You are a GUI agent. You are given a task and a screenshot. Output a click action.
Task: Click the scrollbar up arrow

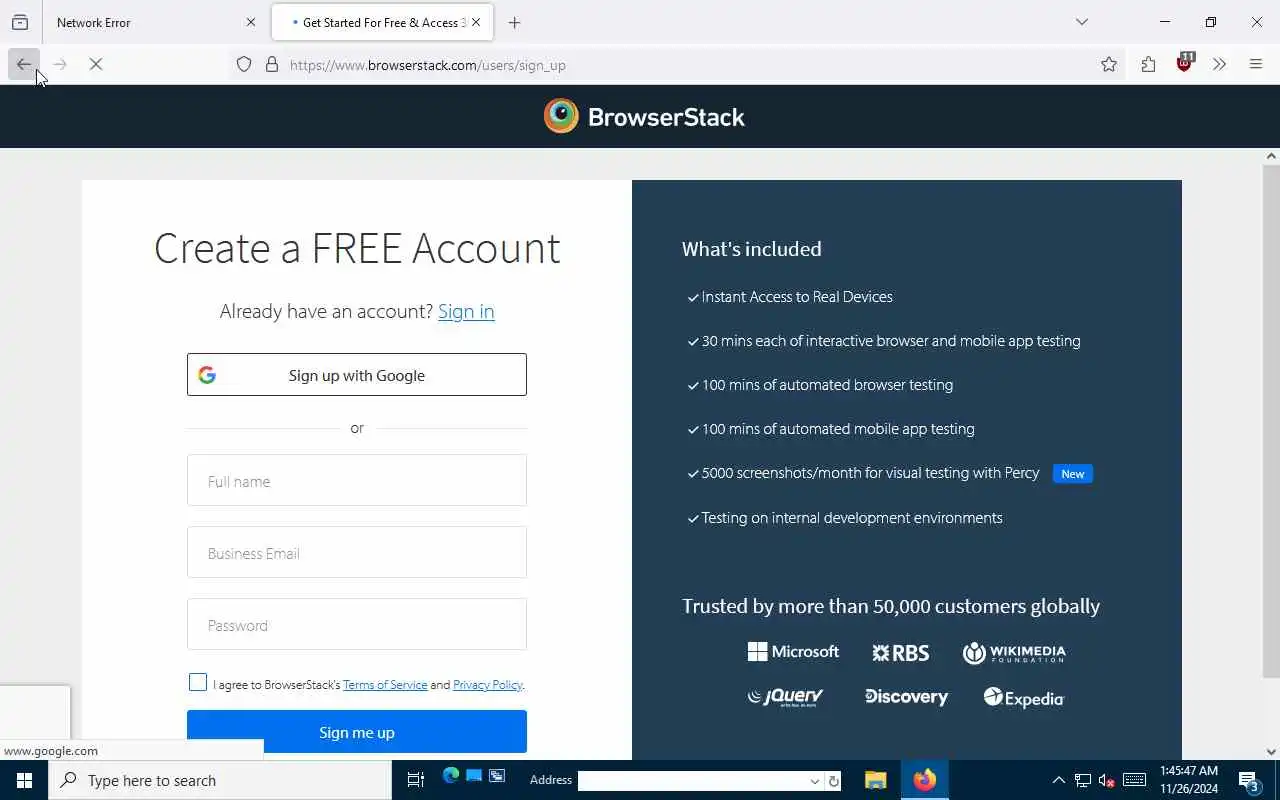point(1271,156)
